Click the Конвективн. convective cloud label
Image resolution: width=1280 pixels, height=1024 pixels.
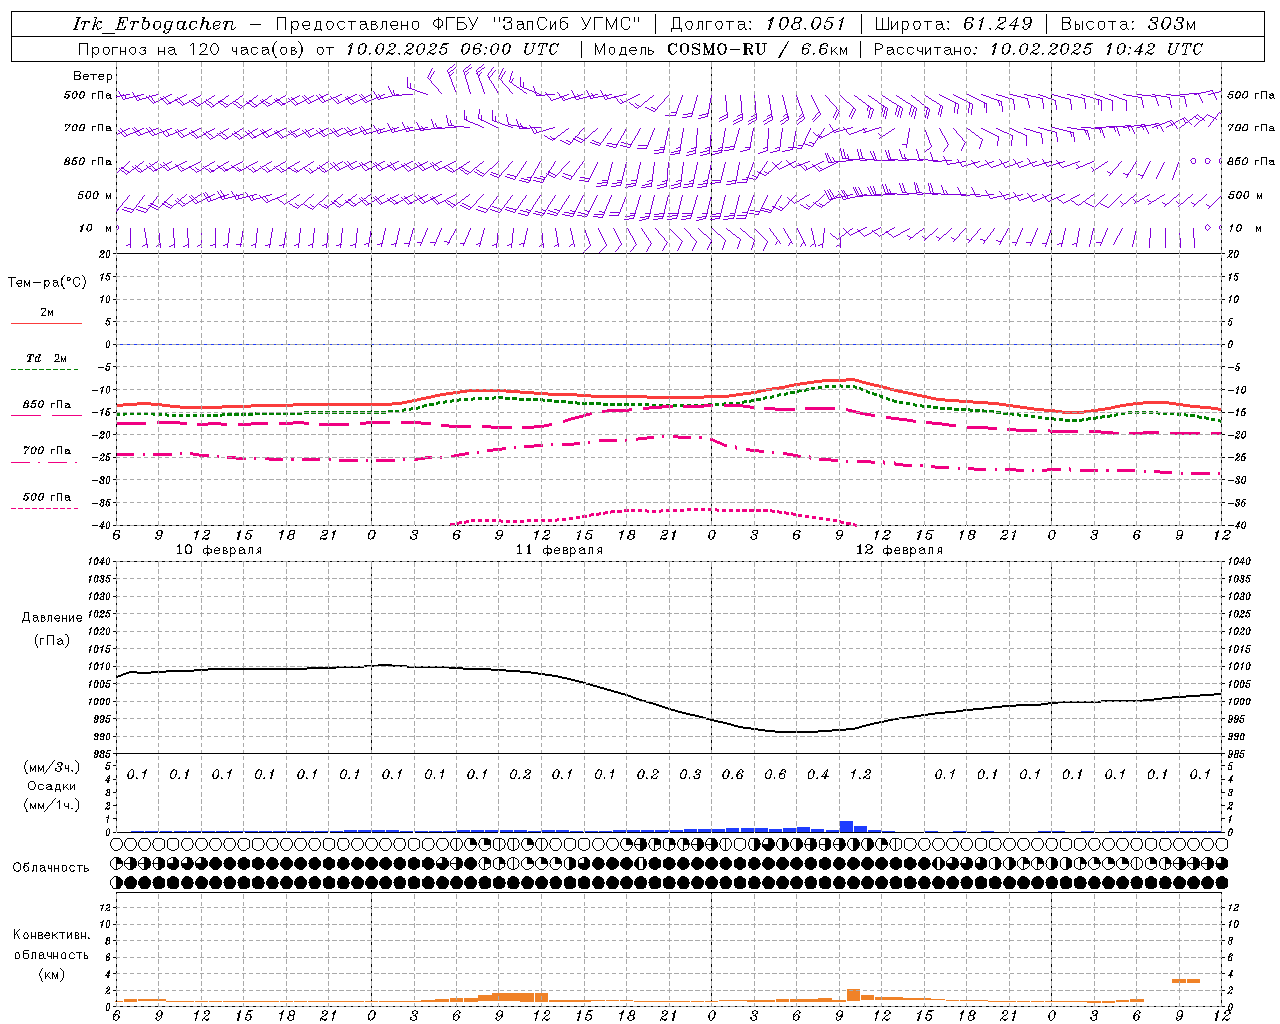pyautogui.click(x=51, y=935)
